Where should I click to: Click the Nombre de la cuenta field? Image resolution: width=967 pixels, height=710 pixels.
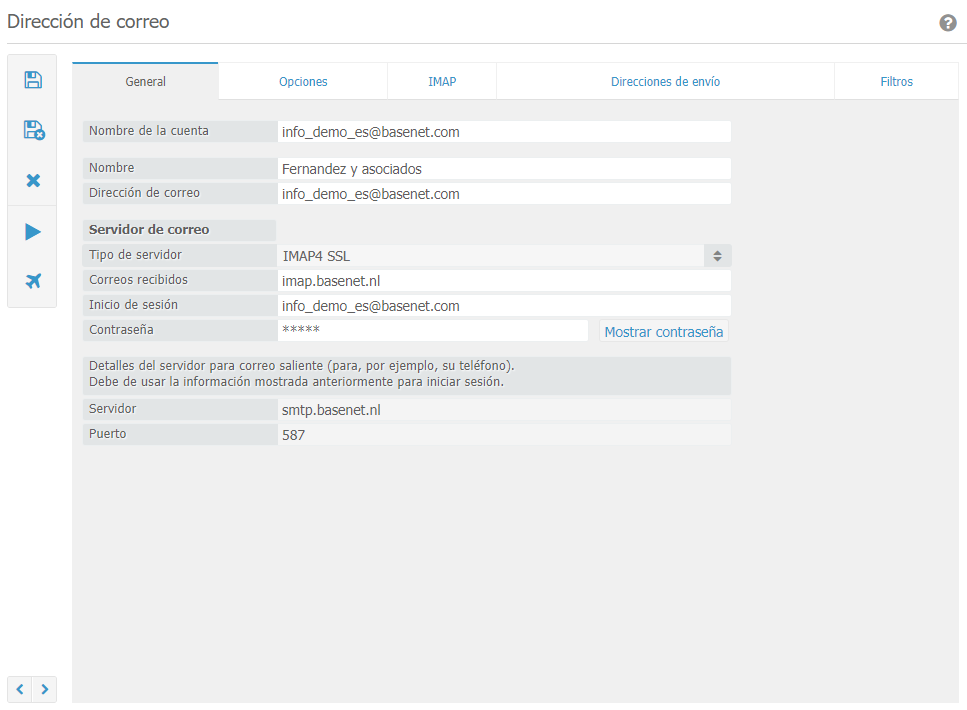click(505, 131)
